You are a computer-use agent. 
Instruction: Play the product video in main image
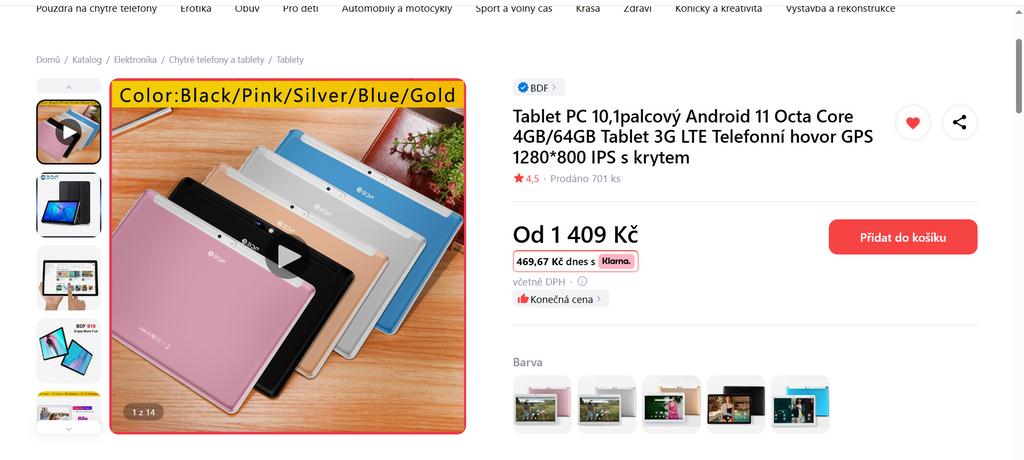(287, 257)
